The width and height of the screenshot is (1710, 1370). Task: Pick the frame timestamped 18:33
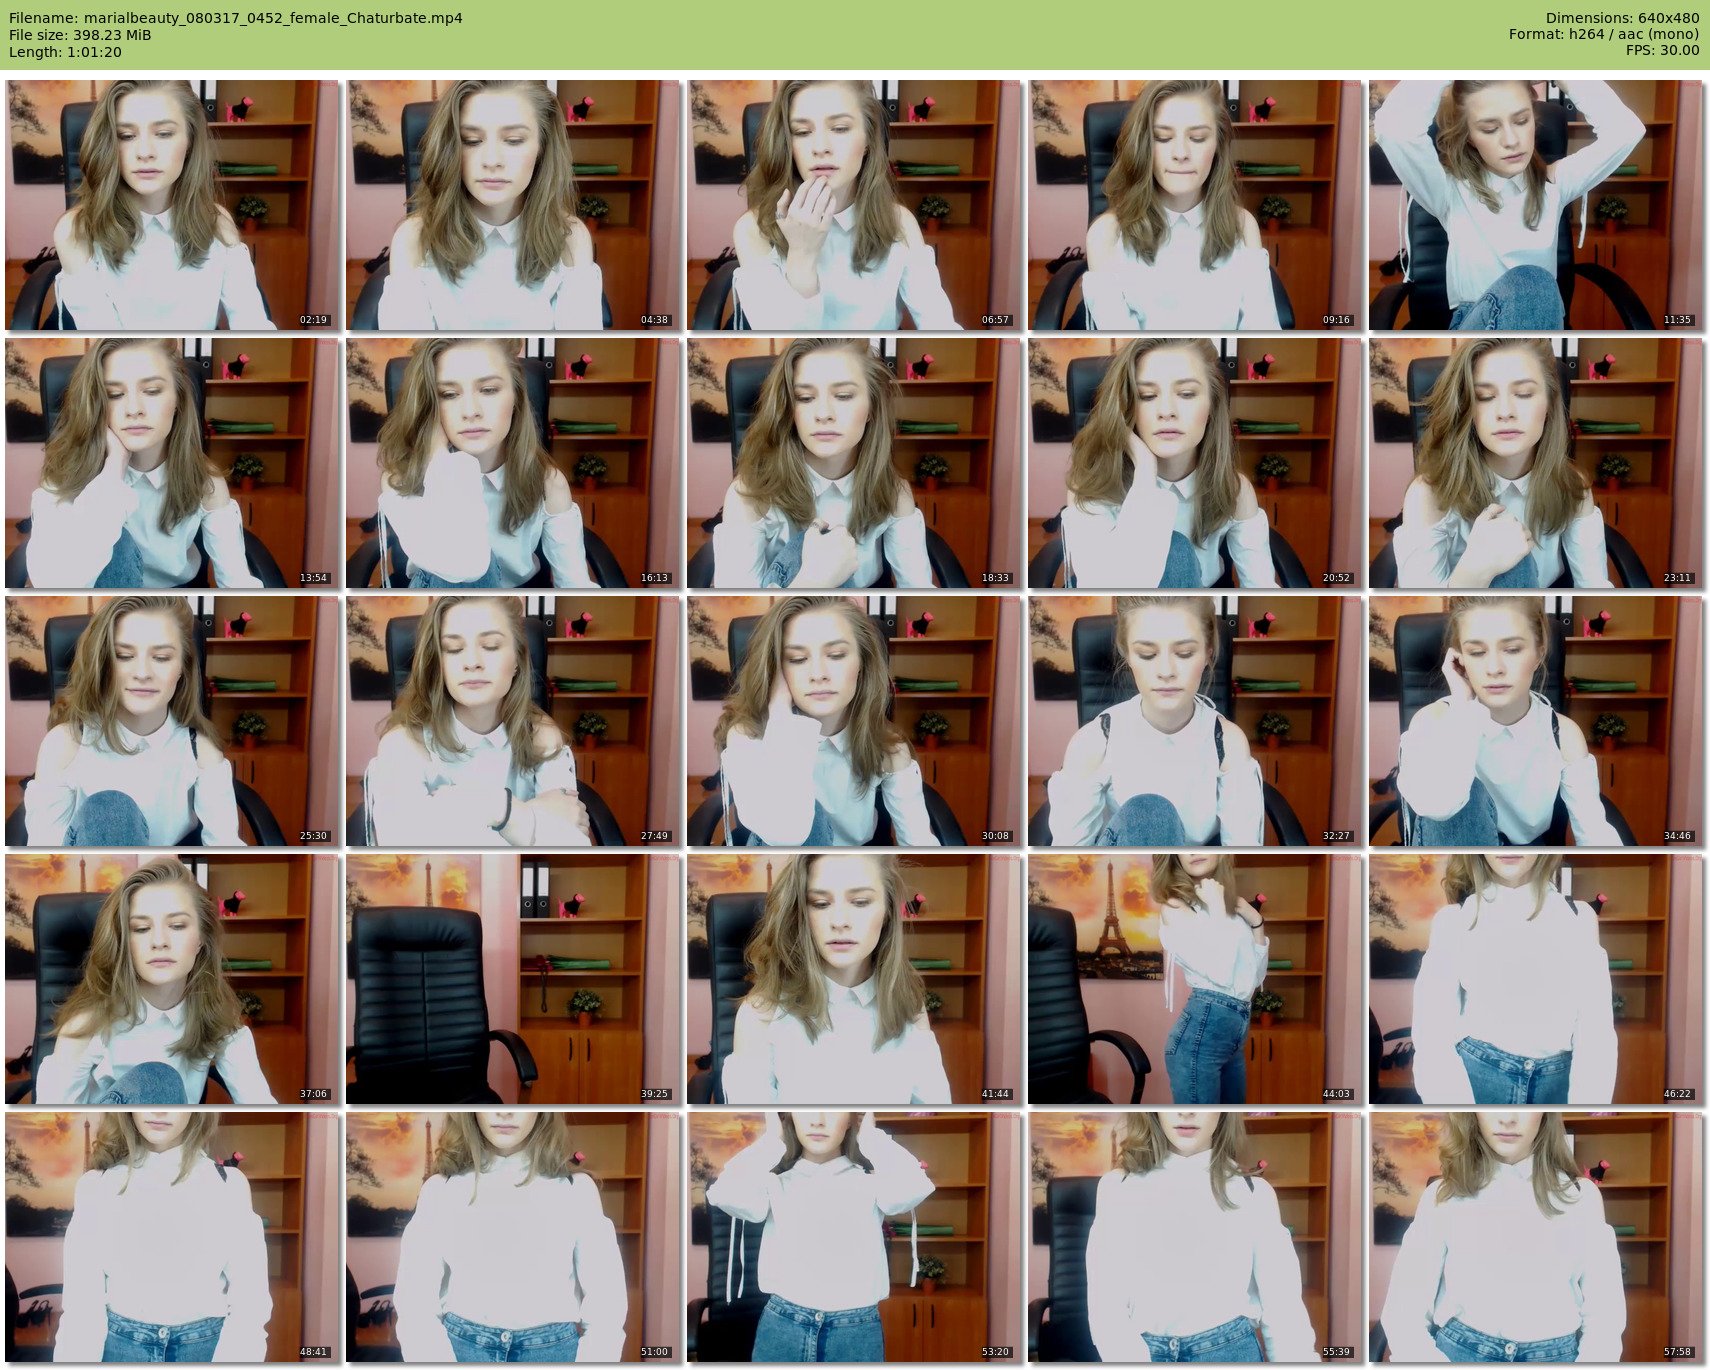point(854,463)
